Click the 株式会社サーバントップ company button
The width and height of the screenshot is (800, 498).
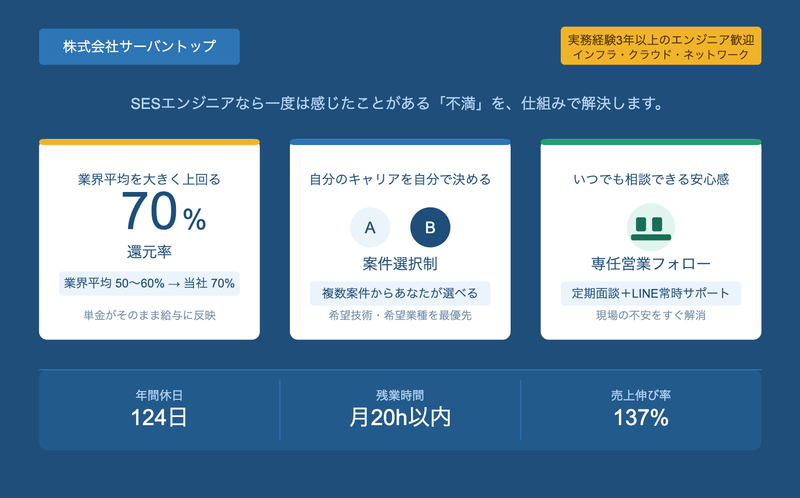139,47
